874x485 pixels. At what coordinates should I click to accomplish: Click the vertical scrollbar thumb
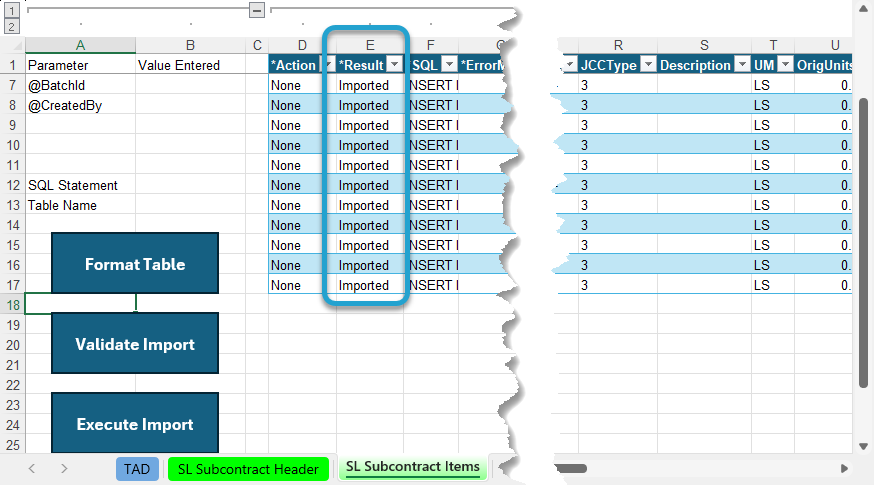pyautogui.click(x=863, y=242)
